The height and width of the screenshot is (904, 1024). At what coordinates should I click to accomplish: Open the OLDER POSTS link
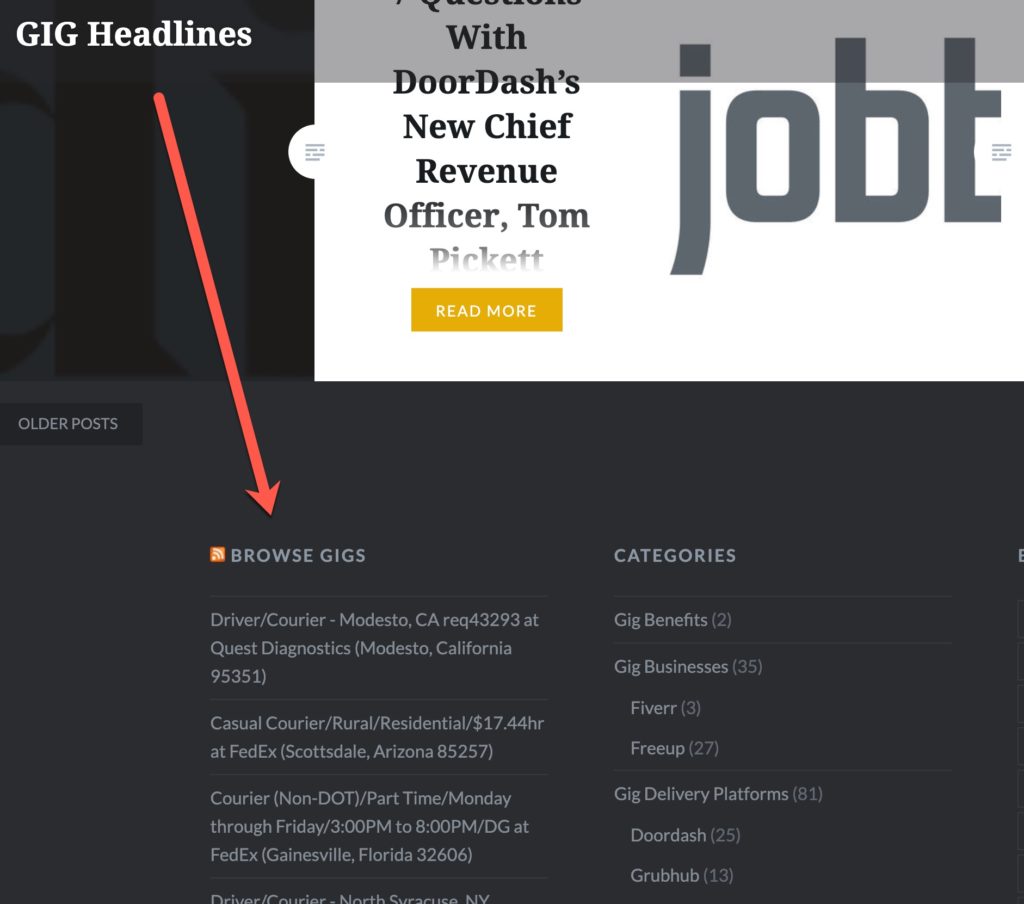[68, 424]
